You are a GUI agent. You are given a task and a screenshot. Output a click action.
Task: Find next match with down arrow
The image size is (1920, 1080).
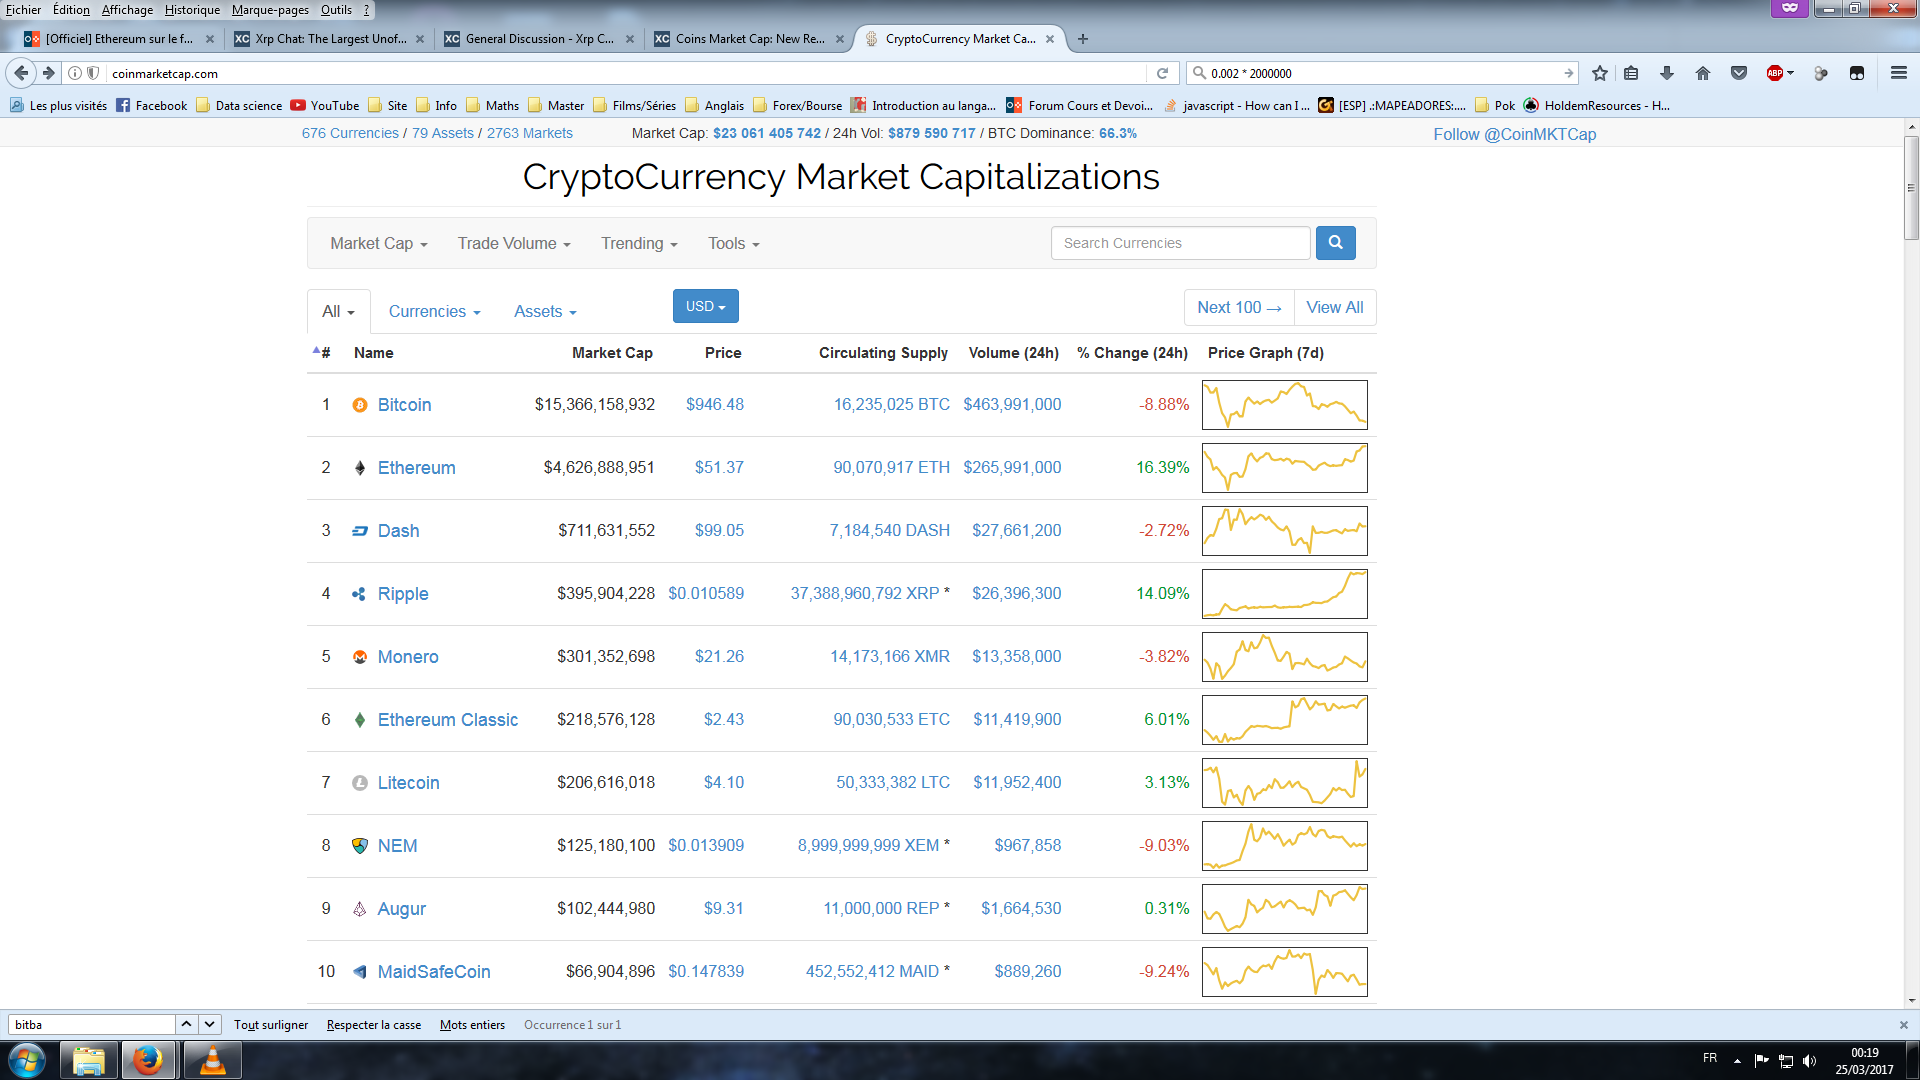tap(209, 1025)
